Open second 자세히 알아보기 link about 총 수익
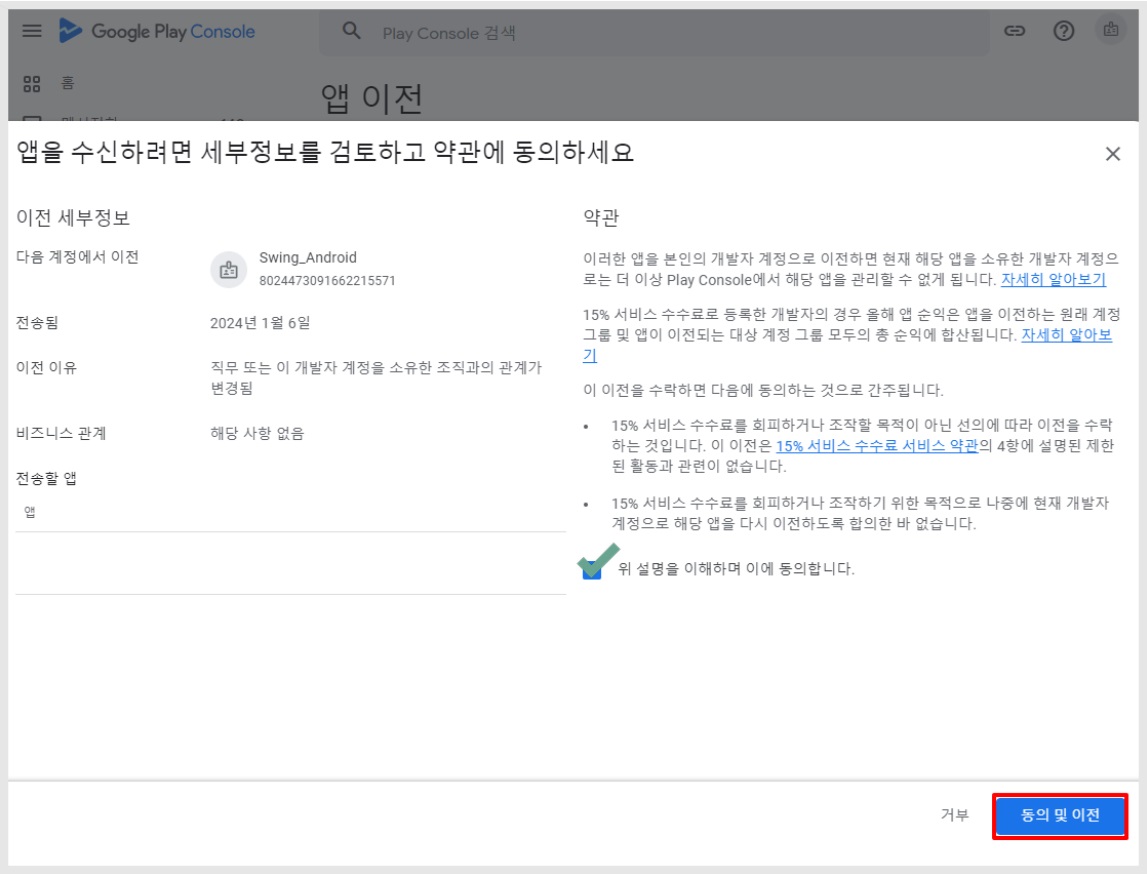 pos(1067,335)
